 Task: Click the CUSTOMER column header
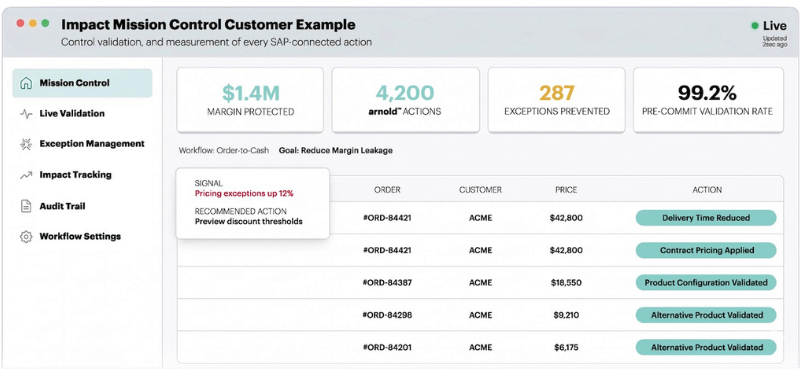480,190
